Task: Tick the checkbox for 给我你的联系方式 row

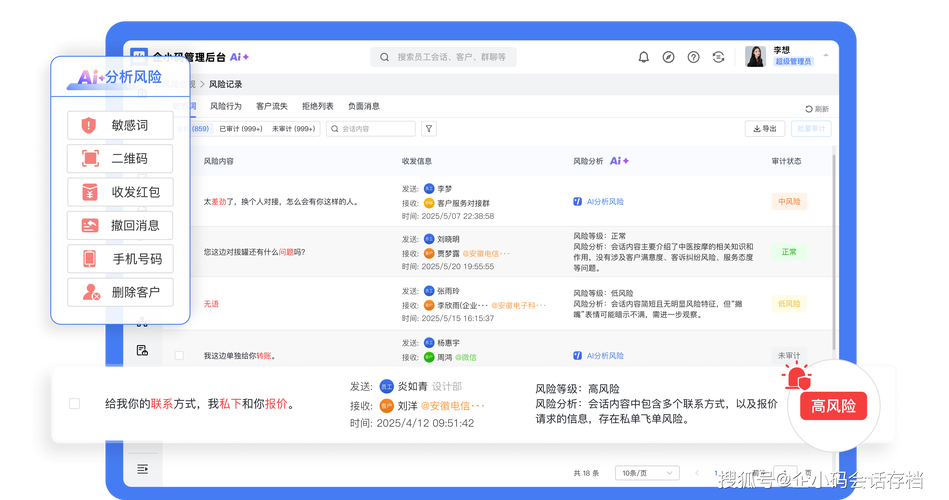Action: click(x=74, y=404)
